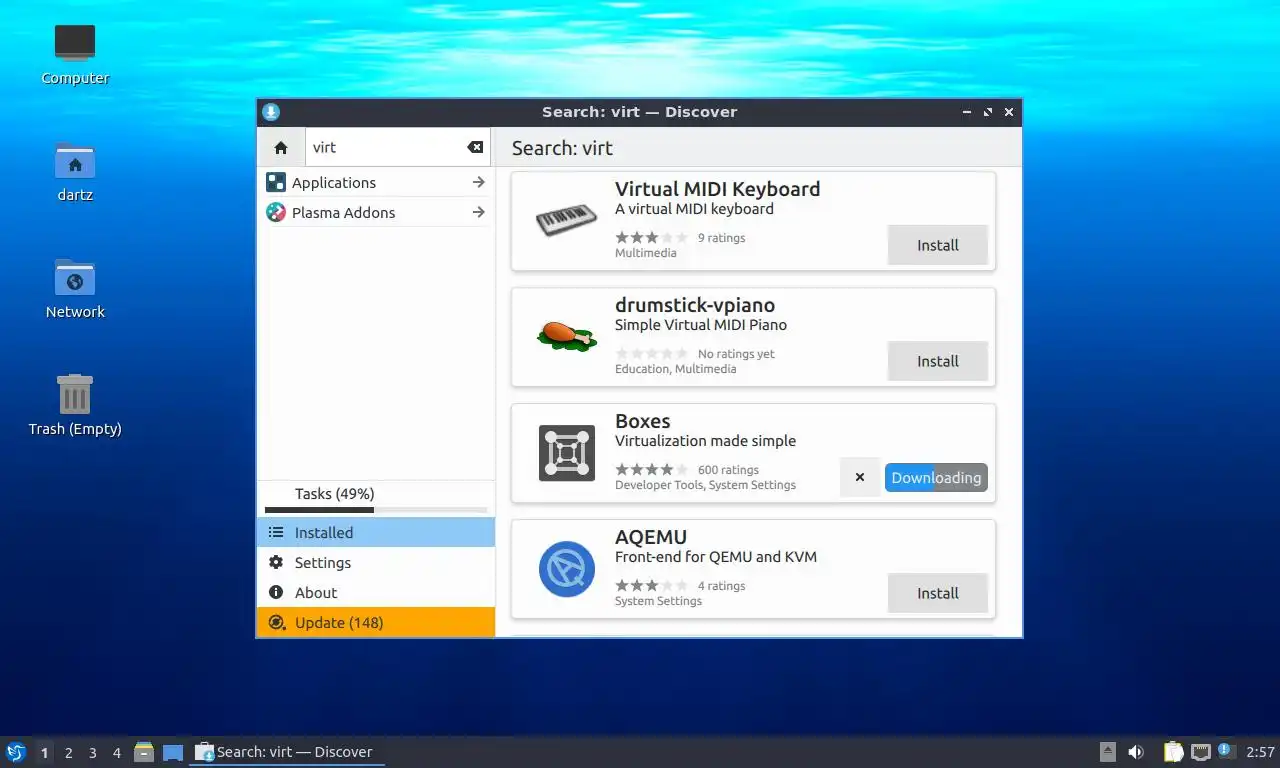Image resolution: width=1280 pixels, height=768 pixels.
Task: Switch to workspace 4
Action: tap(116, 753)
